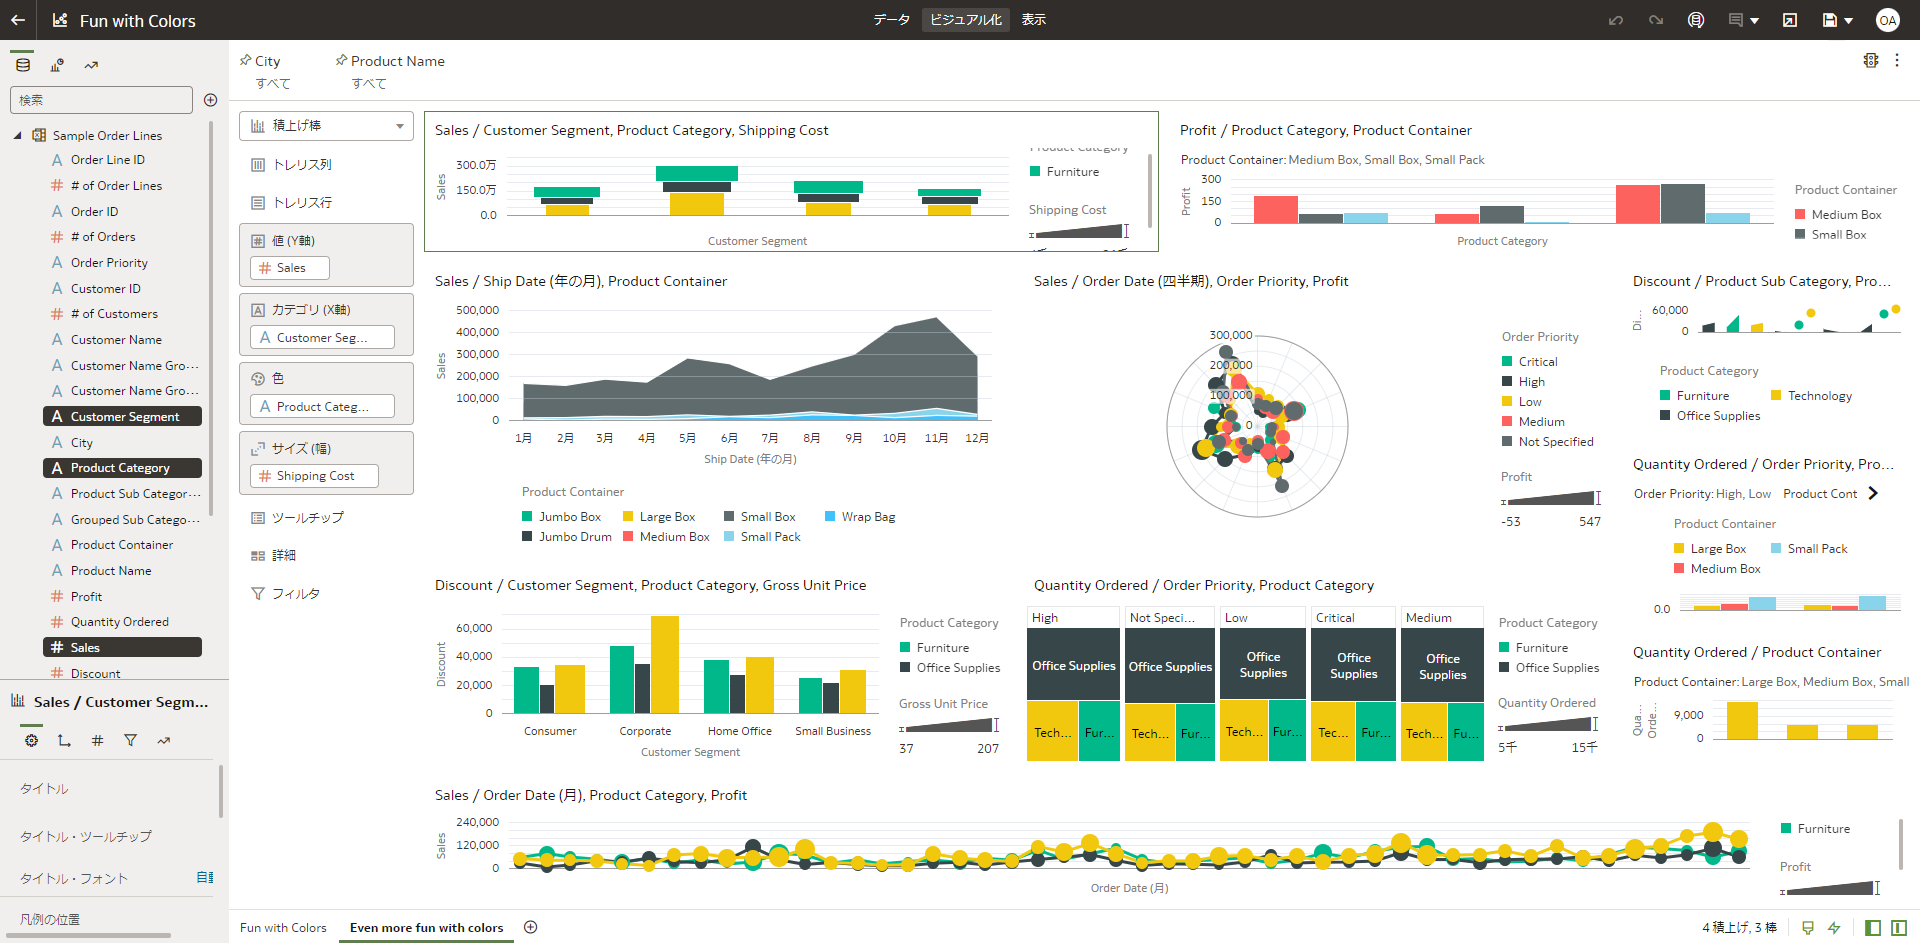Toggle auto-apply lightning icon

tap(1834, 928)
